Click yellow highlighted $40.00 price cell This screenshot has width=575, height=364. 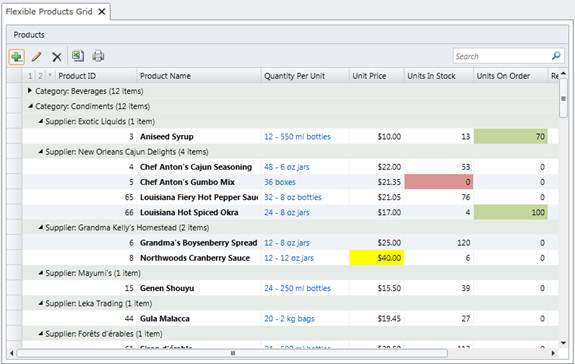(x=377, y=258)
